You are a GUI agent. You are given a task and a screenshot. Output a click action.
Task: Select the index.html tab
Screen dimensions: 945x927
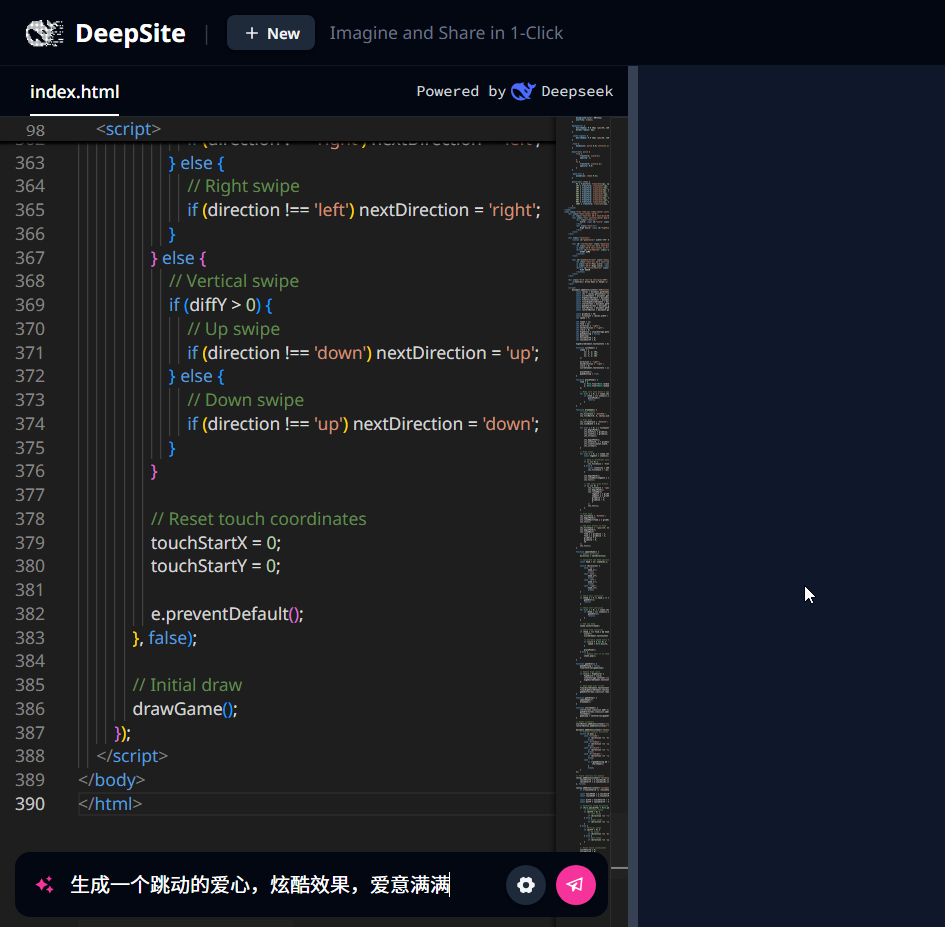point(75,92)
